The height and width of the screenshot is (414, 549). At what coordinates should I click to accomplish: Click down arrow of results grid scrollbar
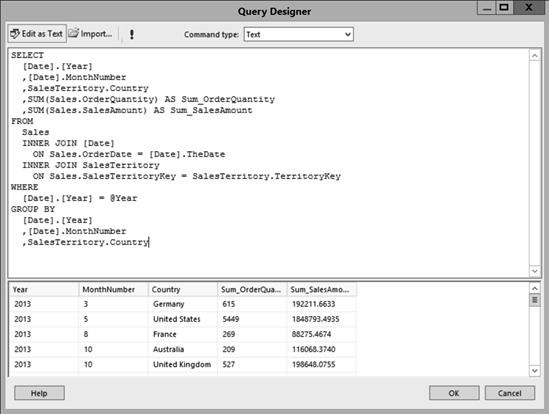tap(534, 371)
